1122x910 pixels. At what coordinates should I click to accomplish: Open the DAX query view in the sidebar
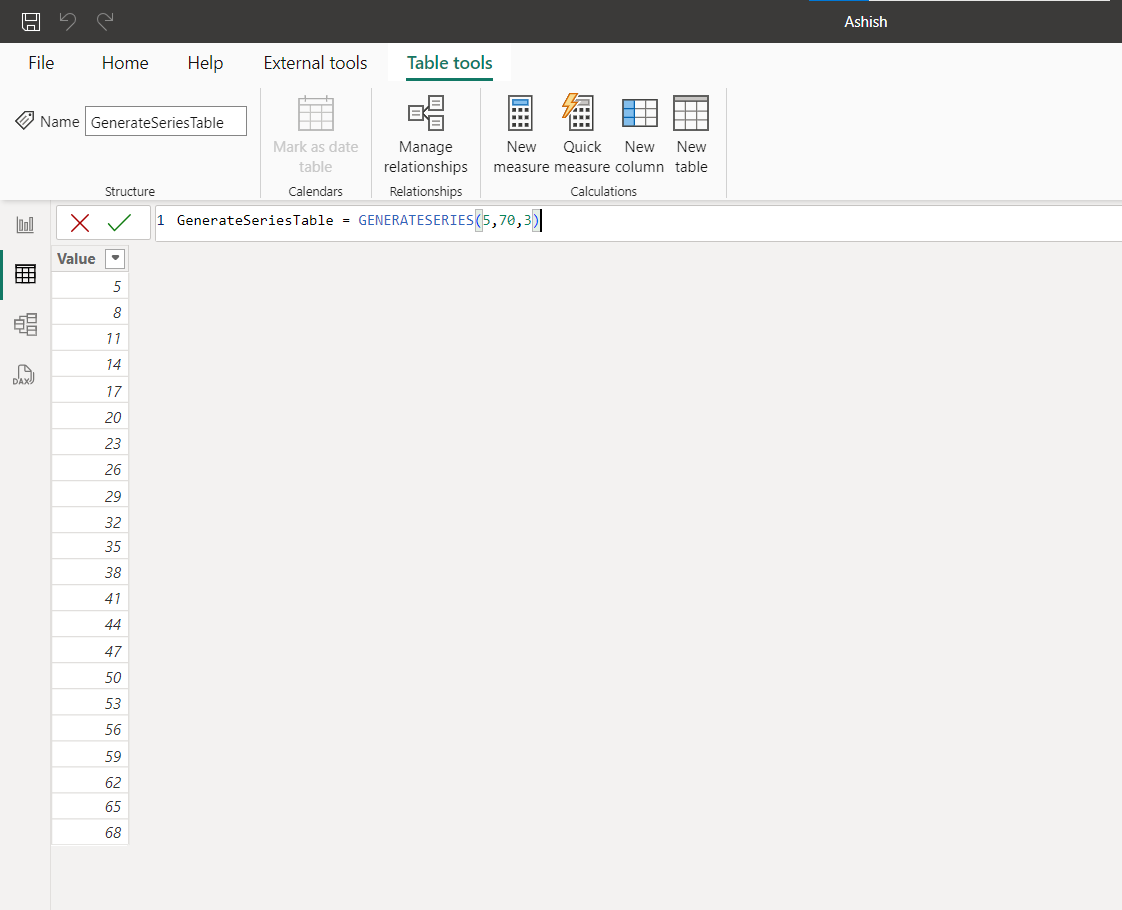coord(24,375)
